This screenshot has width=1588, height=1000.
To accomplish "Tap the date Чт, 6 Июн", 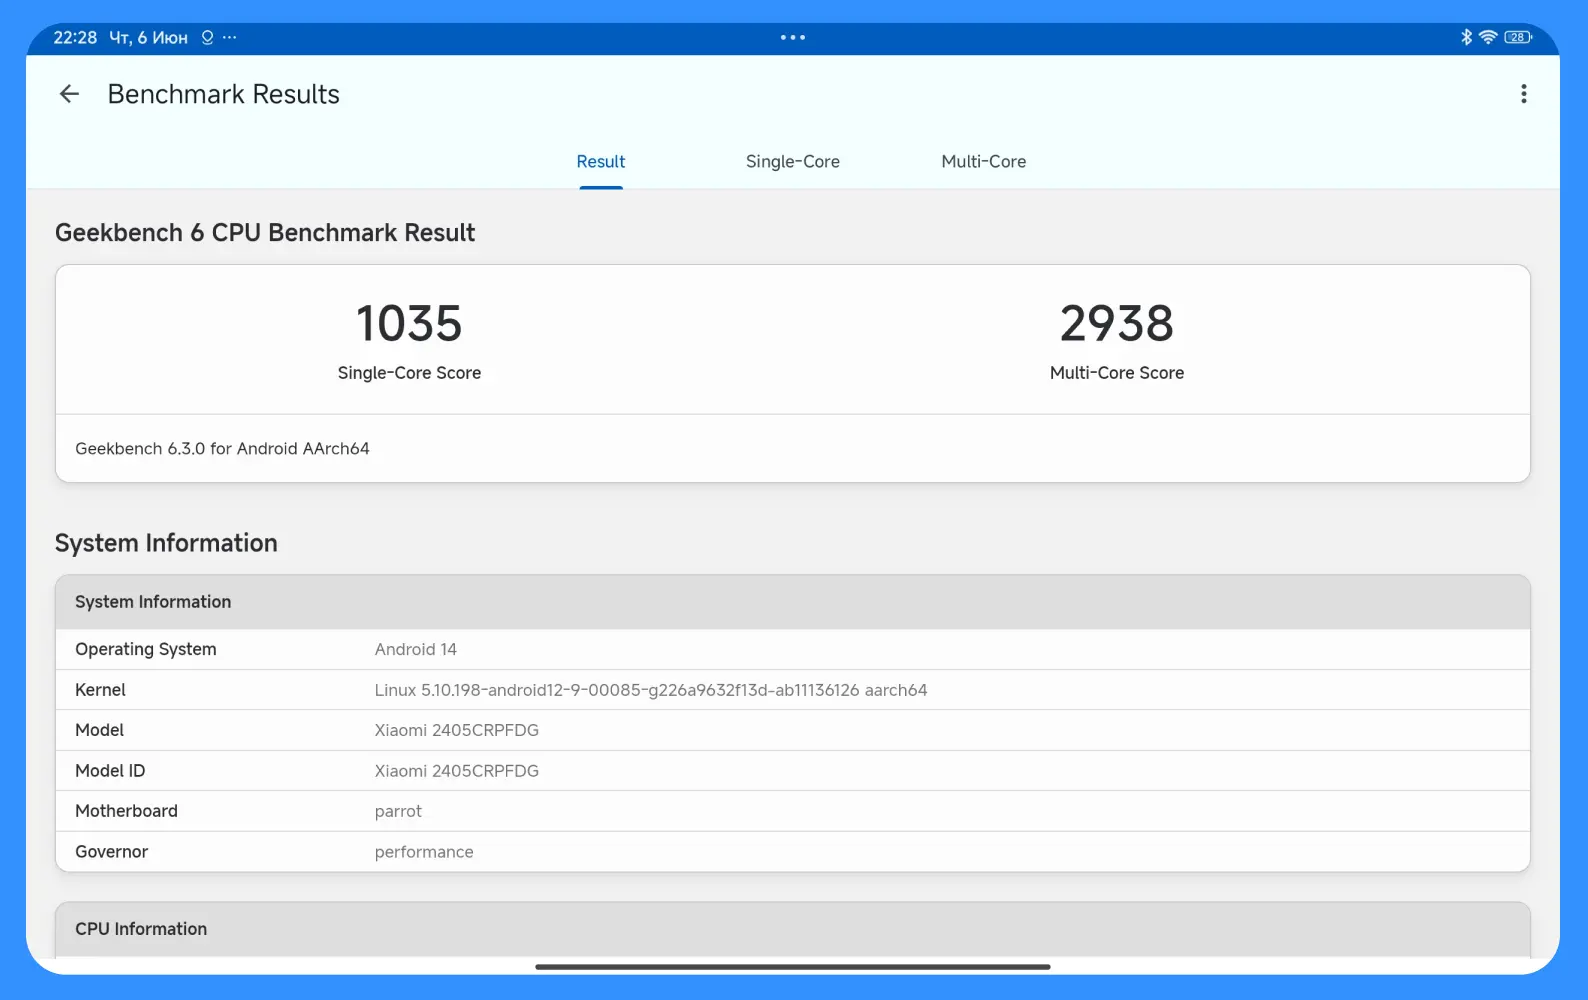I will pos(148,37).
